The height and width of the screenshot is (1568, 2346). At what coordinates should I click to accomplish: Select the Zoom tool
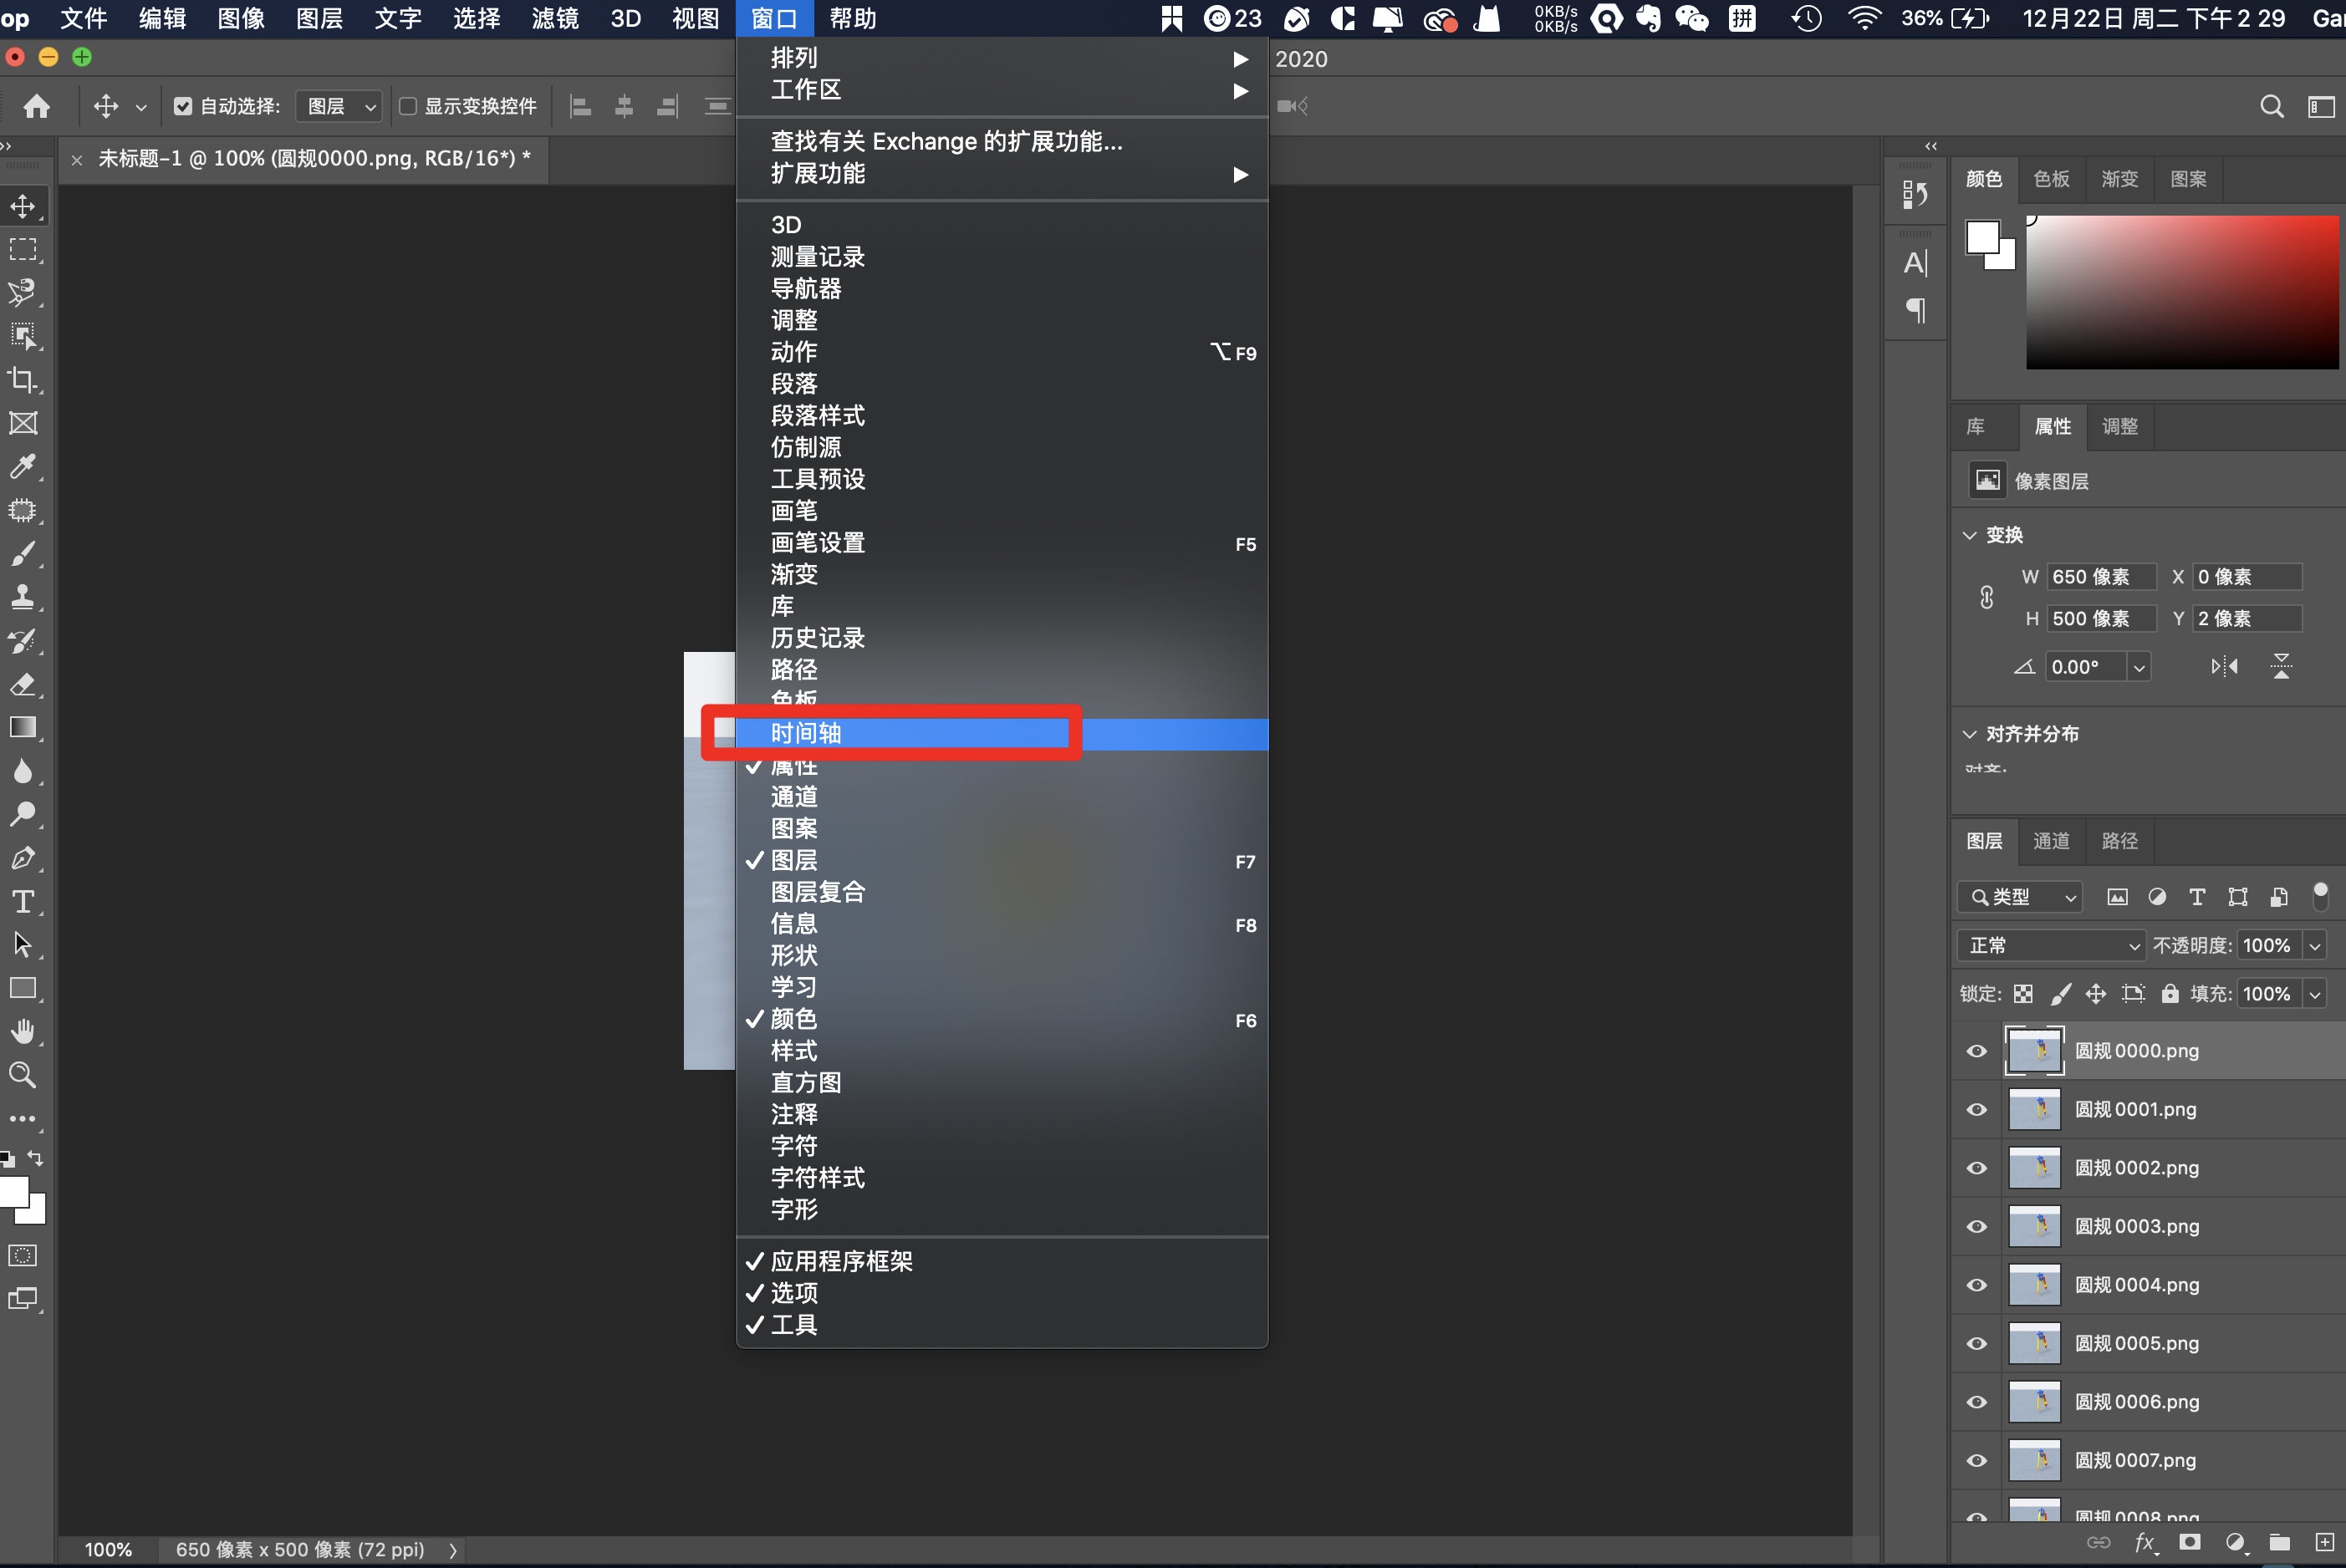tap(22, 1075)
